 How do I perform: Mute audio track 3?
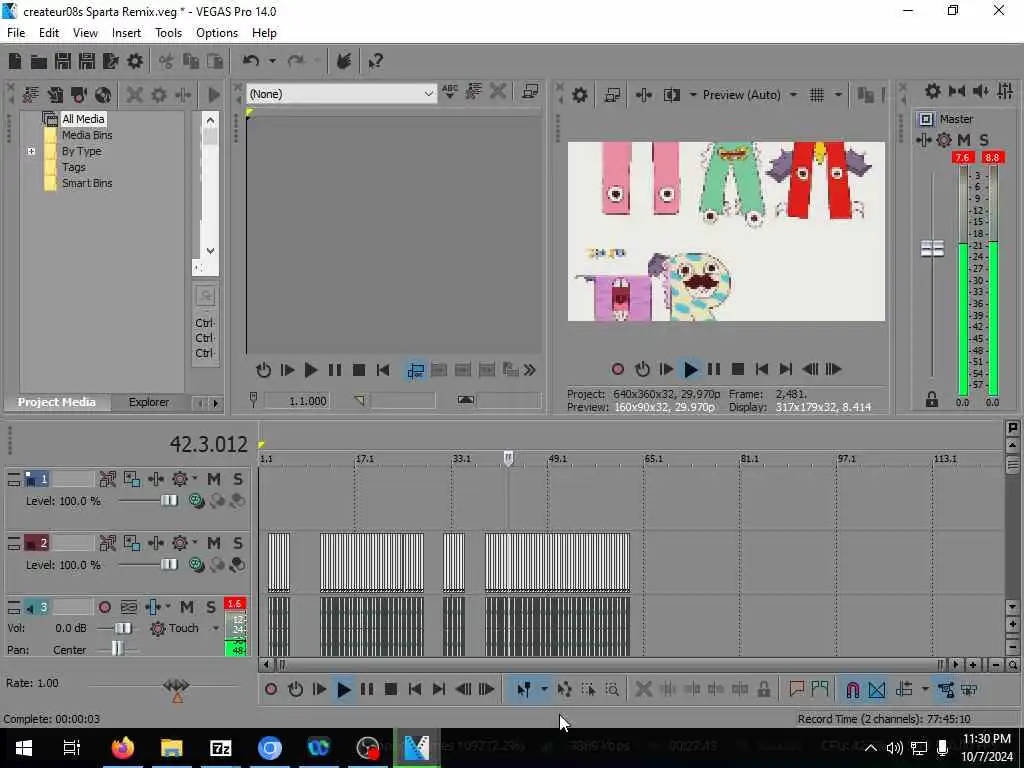[187, 607]
